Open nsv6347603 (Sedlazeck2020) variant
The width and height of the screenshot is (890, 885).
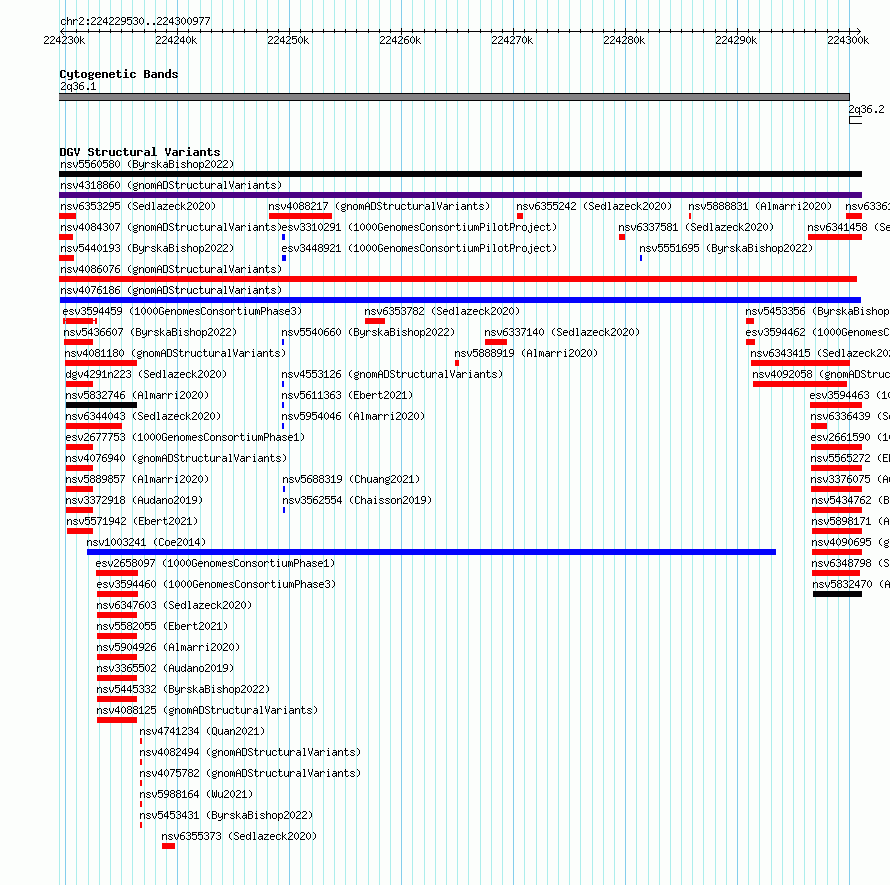tap(174, 605)
